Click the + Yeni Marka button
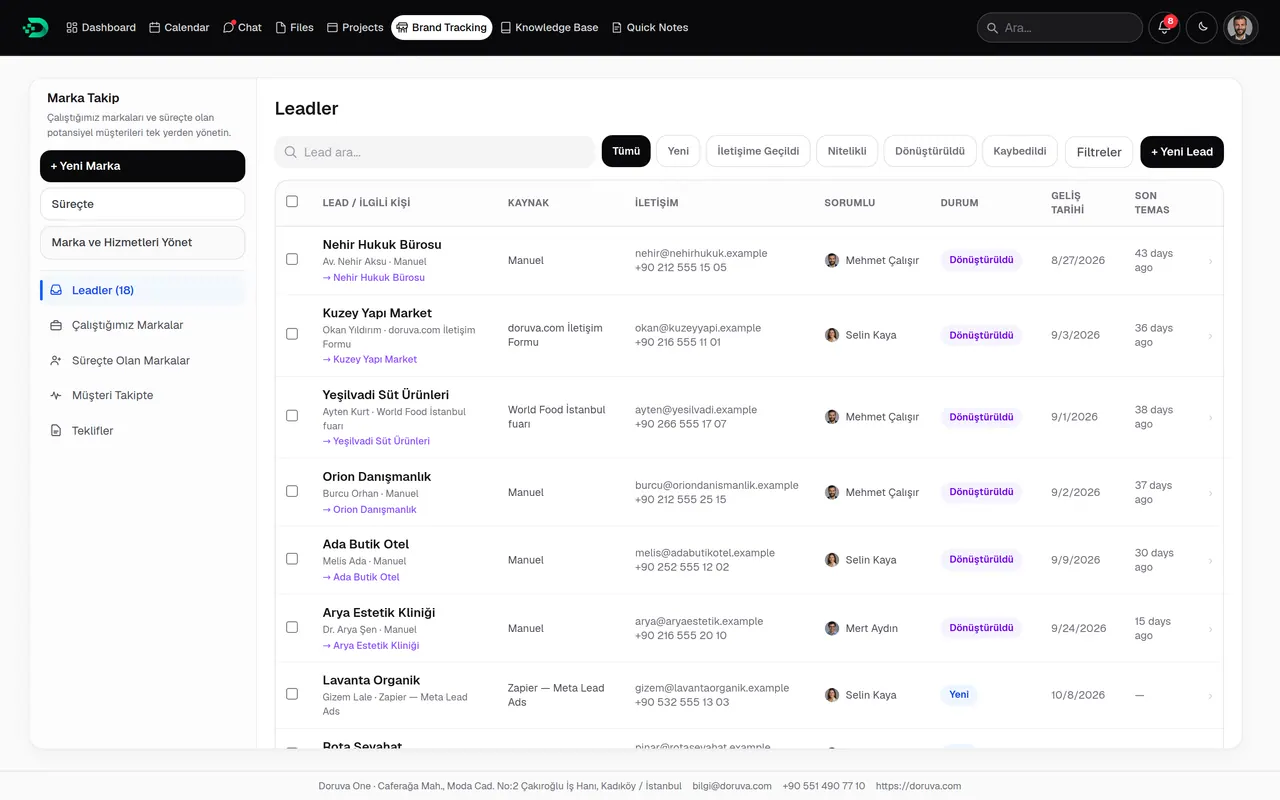Viewport: 1280px width, 800px height. (142, 166)
